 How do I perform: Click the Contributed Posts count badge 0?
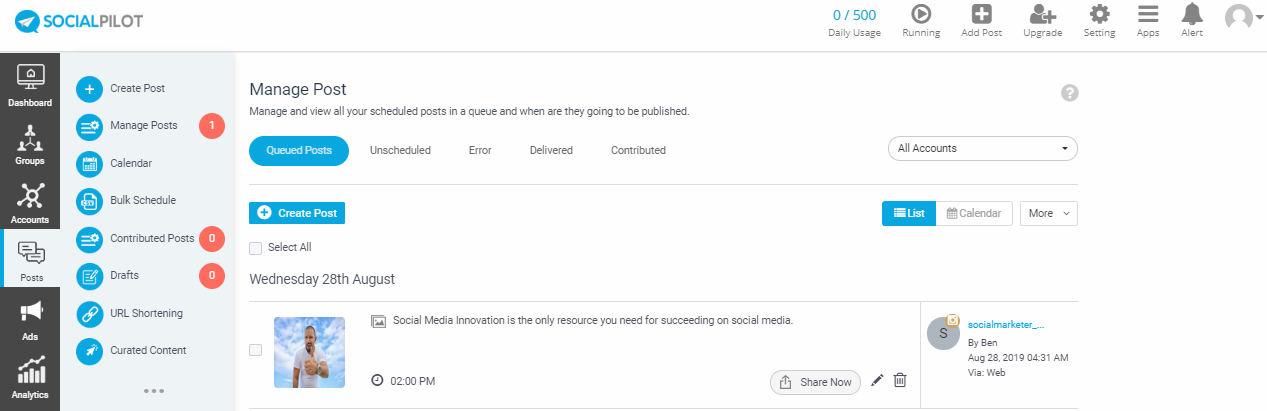pos(212,238)
